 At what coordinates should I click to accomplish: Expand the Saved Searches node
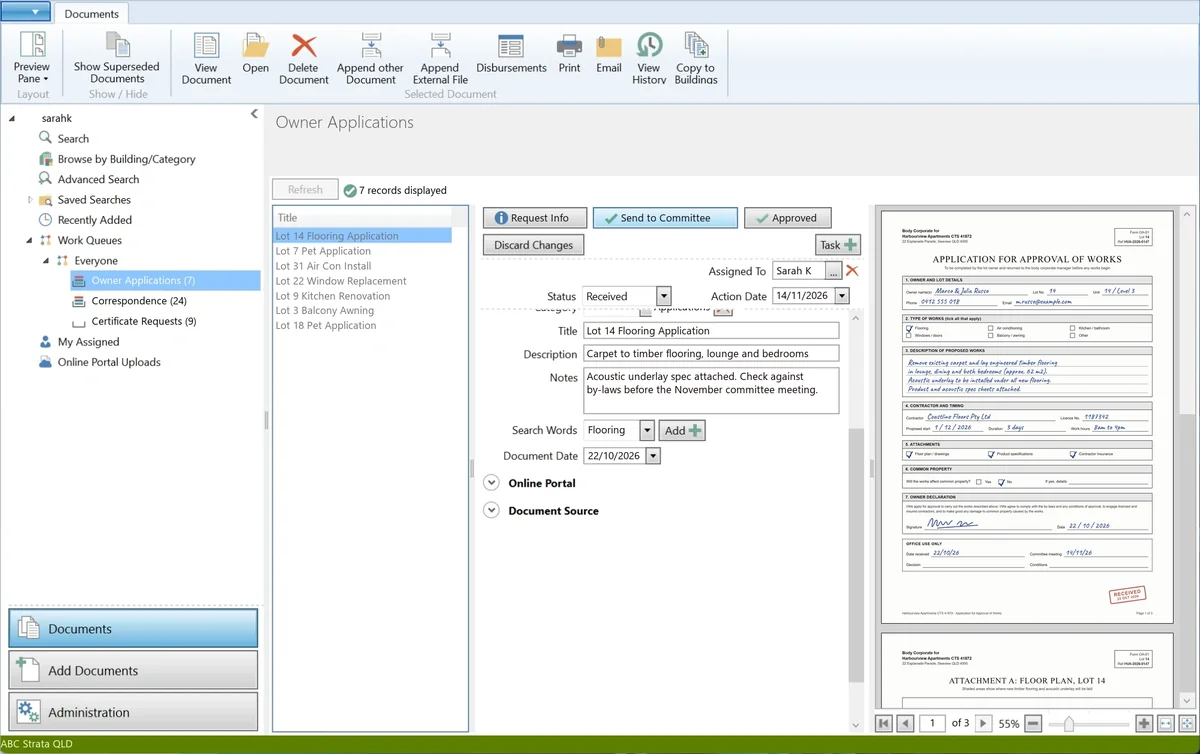coord(30,200)
